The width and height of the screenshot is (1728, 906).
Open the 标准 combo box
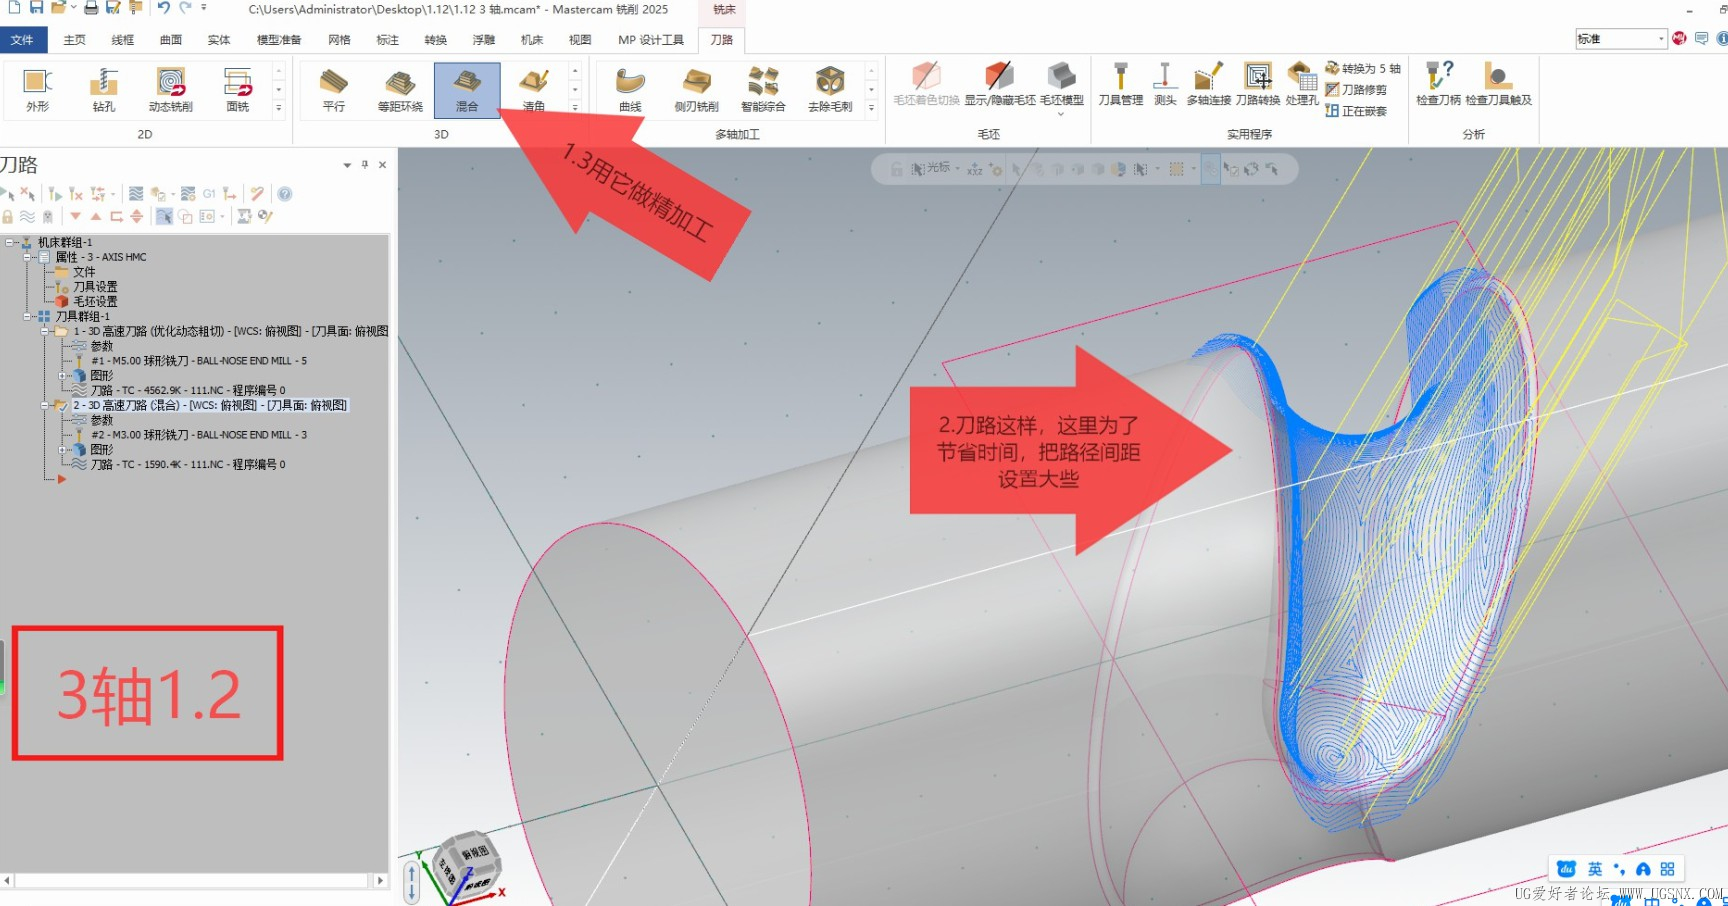1621,39
